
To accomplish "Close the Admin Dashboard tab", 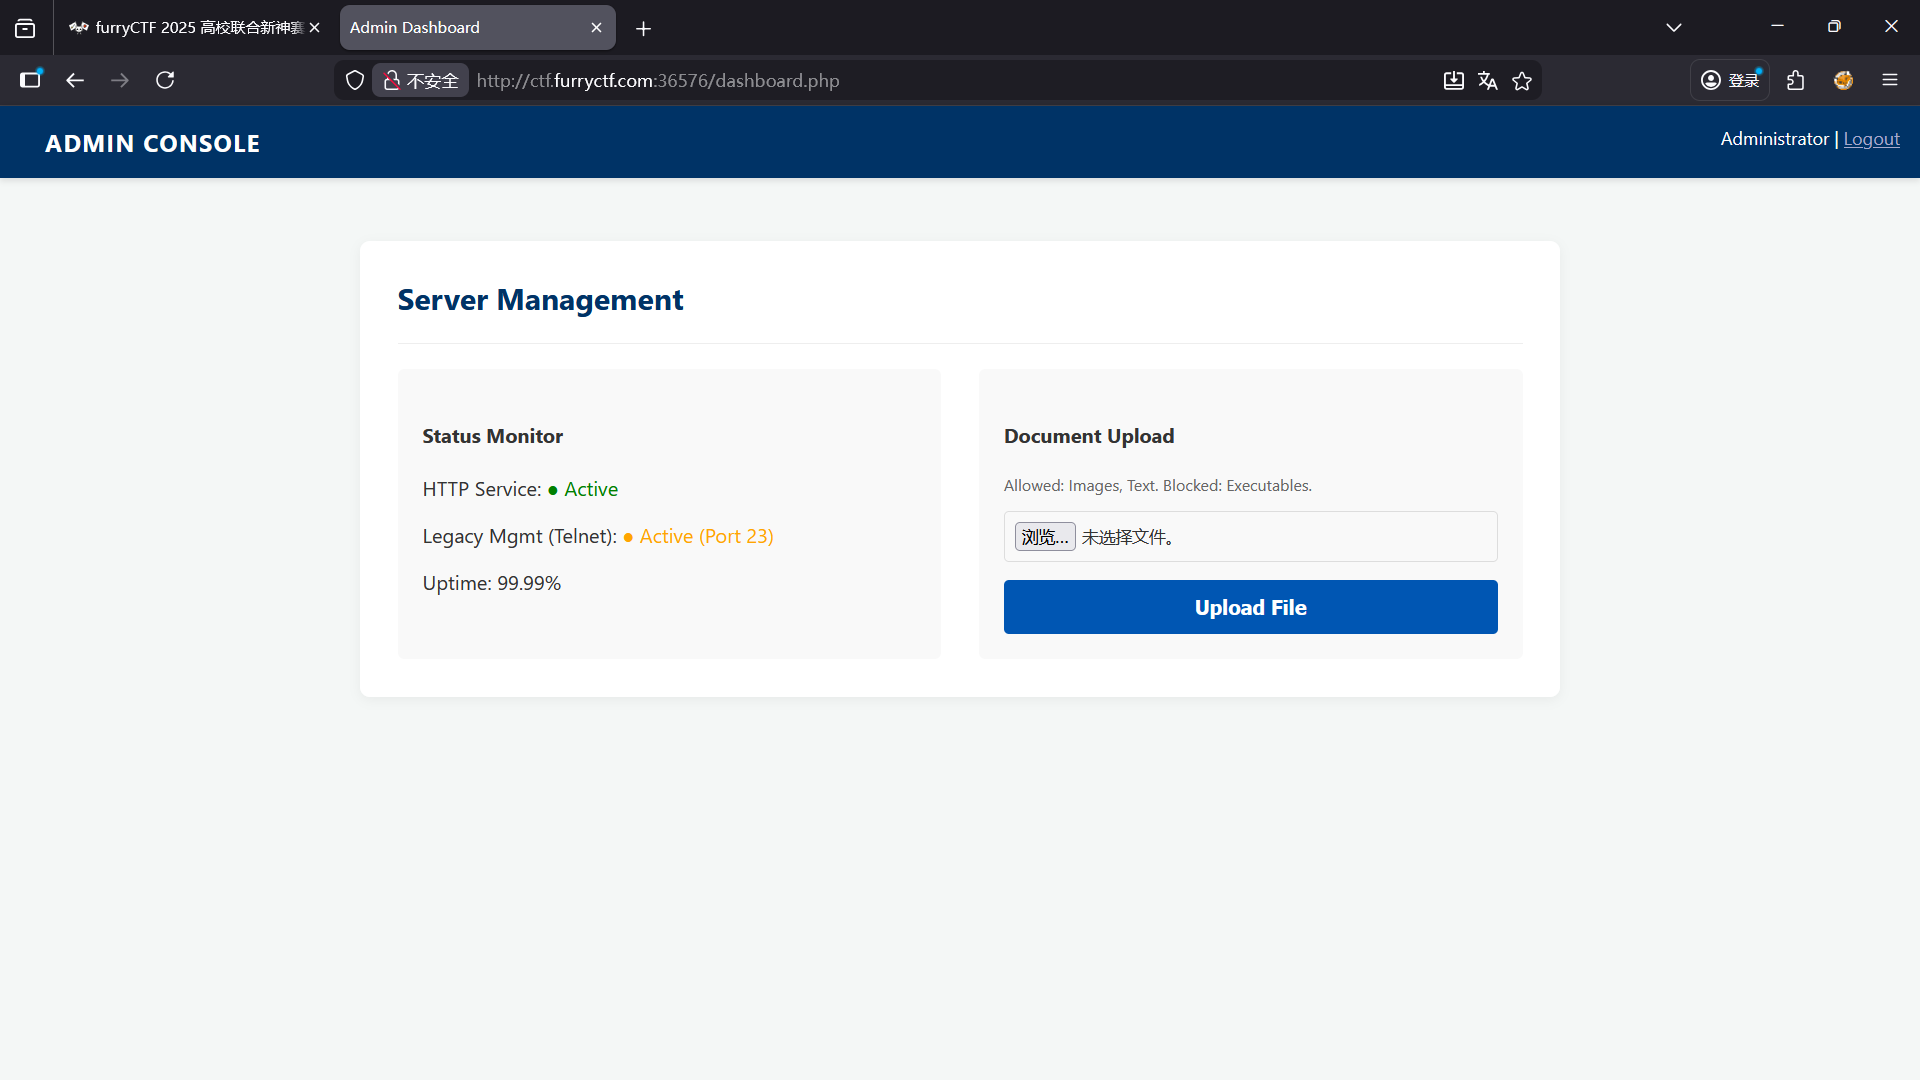I will click(596, 27).
